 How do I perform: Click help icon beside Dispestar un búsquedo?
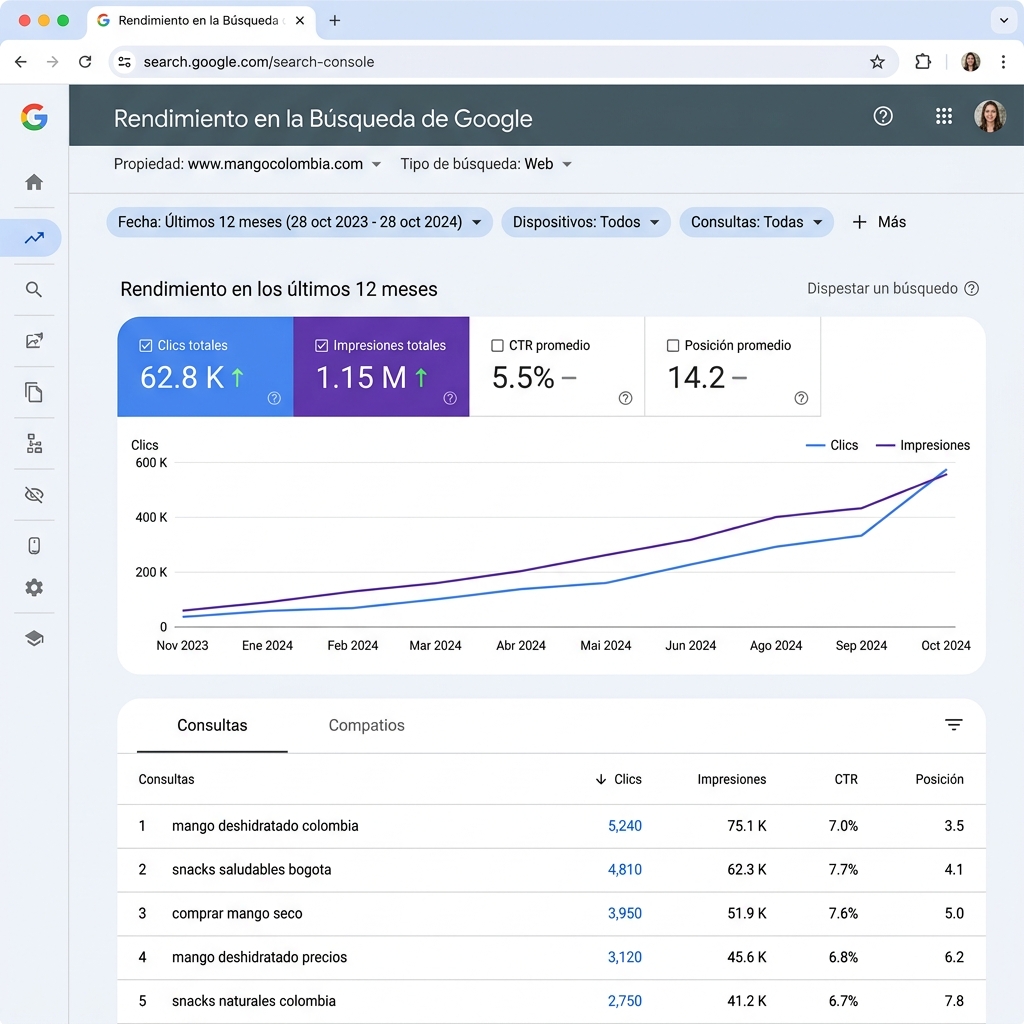[x=972, y=289]
